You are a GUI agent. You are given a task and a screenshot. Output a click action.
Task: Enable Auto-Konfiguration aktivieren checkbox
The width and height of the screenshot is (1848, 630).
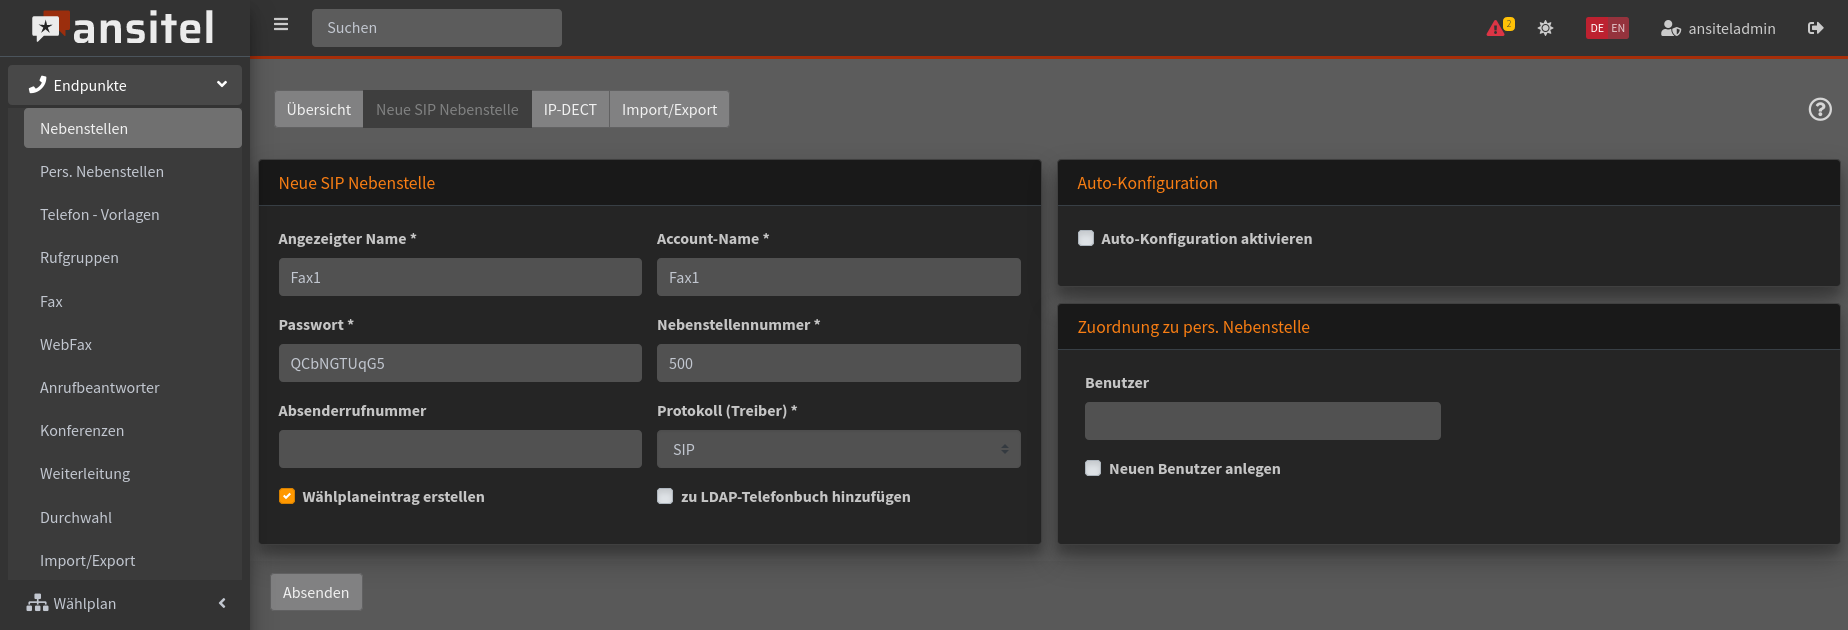click(x=1086, y=238)
